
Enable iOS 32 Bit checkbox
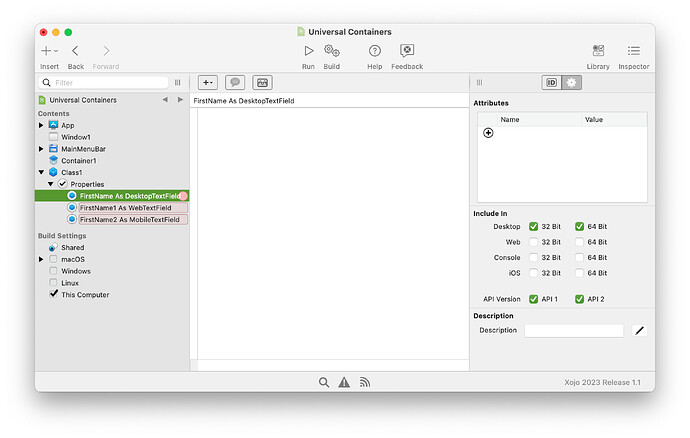533,273
